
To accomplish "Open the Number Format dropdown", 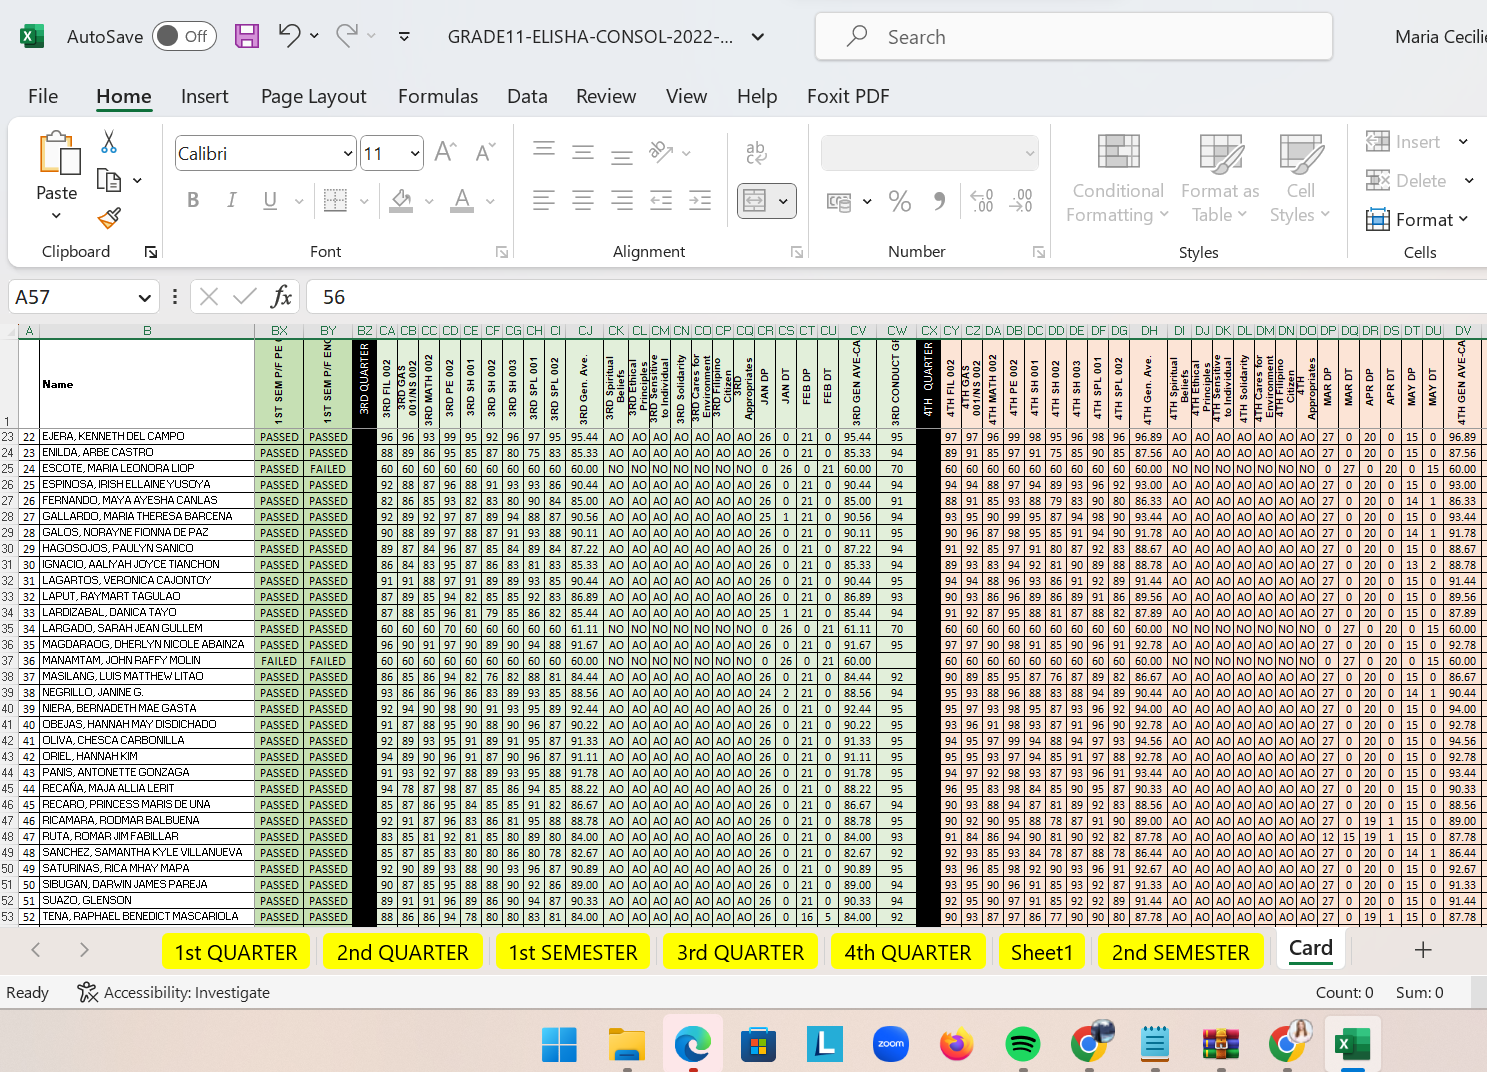I will point(1030,154).
